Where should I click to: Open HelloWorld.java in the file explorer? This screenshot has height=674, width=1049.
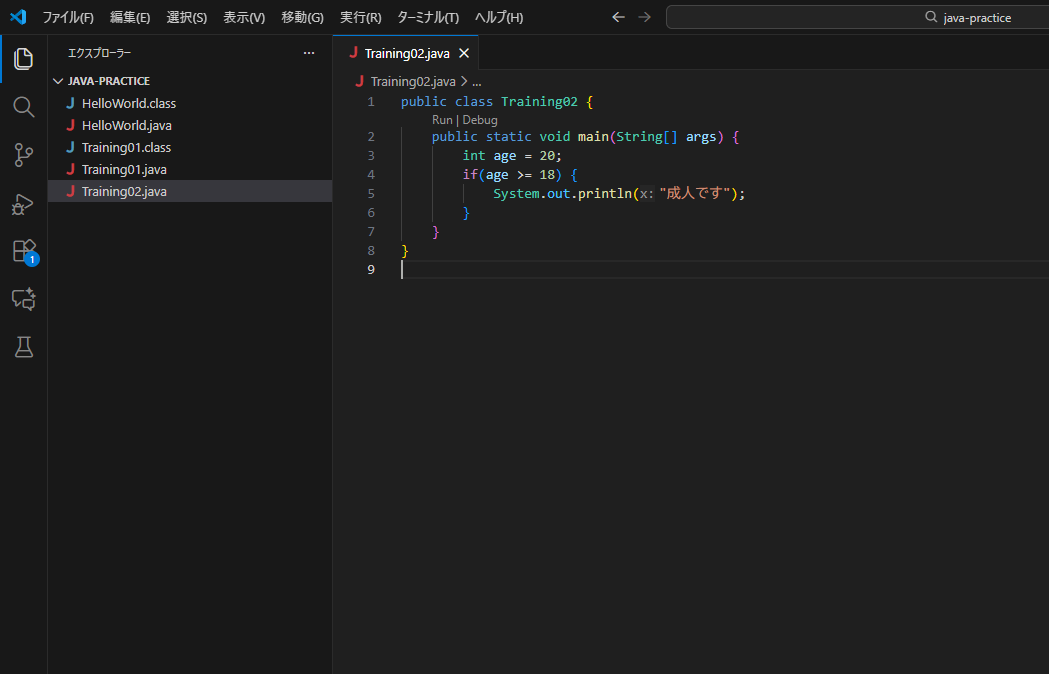128,125
